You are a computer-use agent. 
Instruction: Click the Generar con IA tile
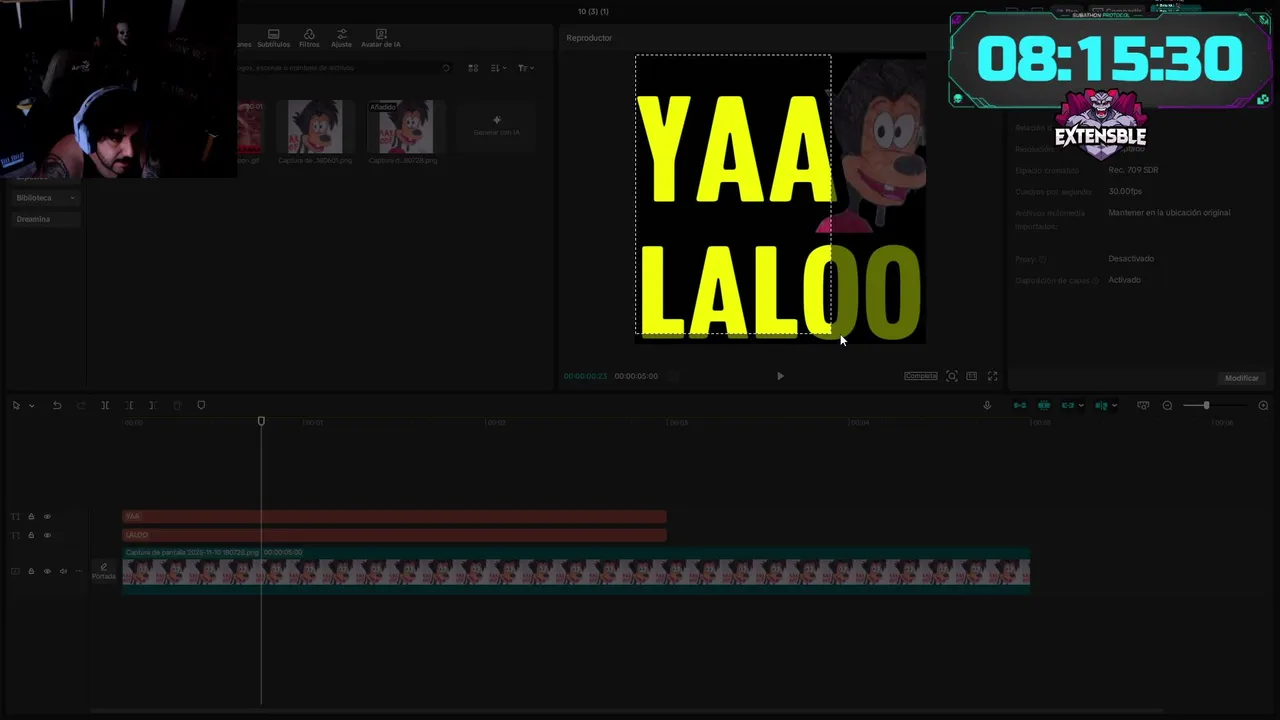coord(497,126)
